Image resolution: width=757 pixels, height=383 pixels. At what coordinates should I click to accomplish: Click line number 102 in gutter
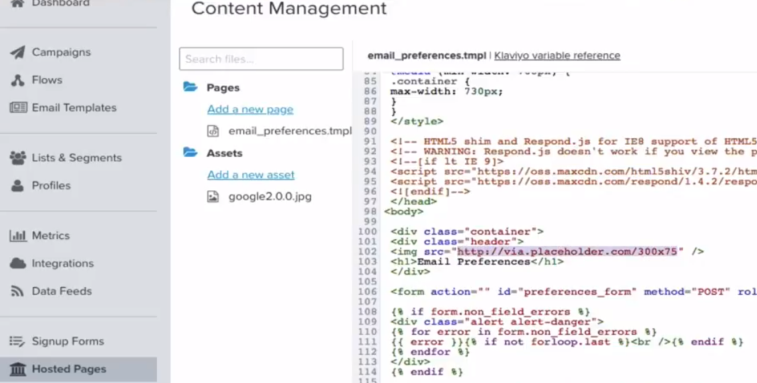click(367, 252)
